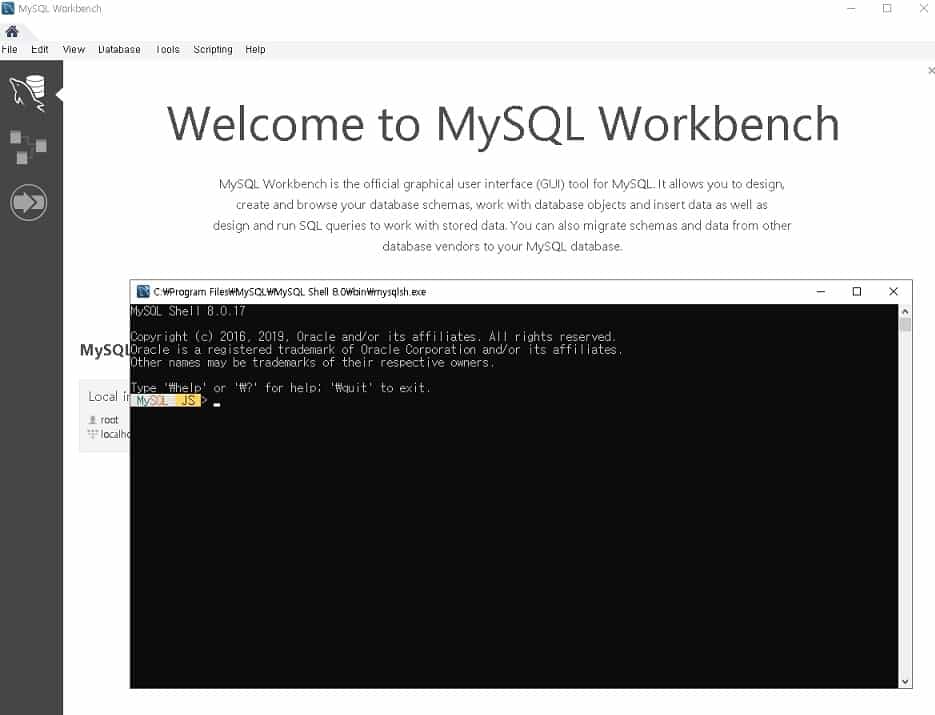The width and height of the screenshot is (935, 715).
Task: Open the Help menu
Action: (255, 49)
